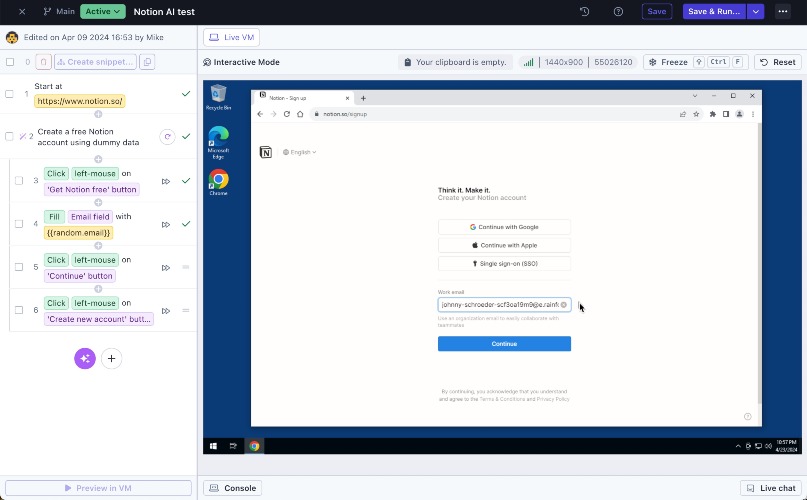The image size is (807, 500).
Task: Open the English language dropdown
Action: click(300, 152)
